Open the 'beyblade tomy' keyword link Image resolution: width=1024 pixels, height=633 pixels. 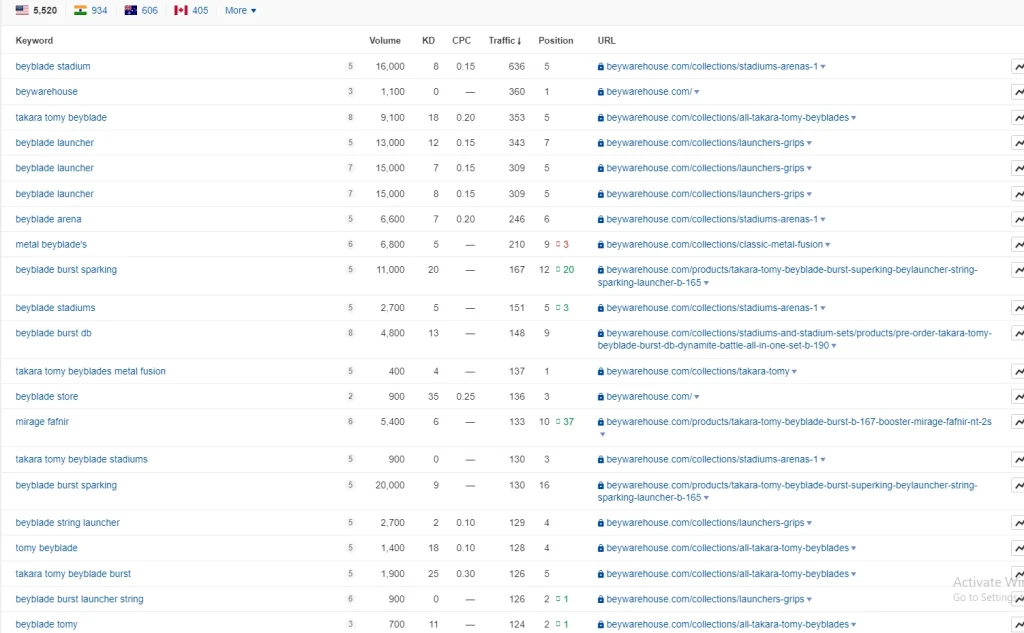click(x=46, y=625)
